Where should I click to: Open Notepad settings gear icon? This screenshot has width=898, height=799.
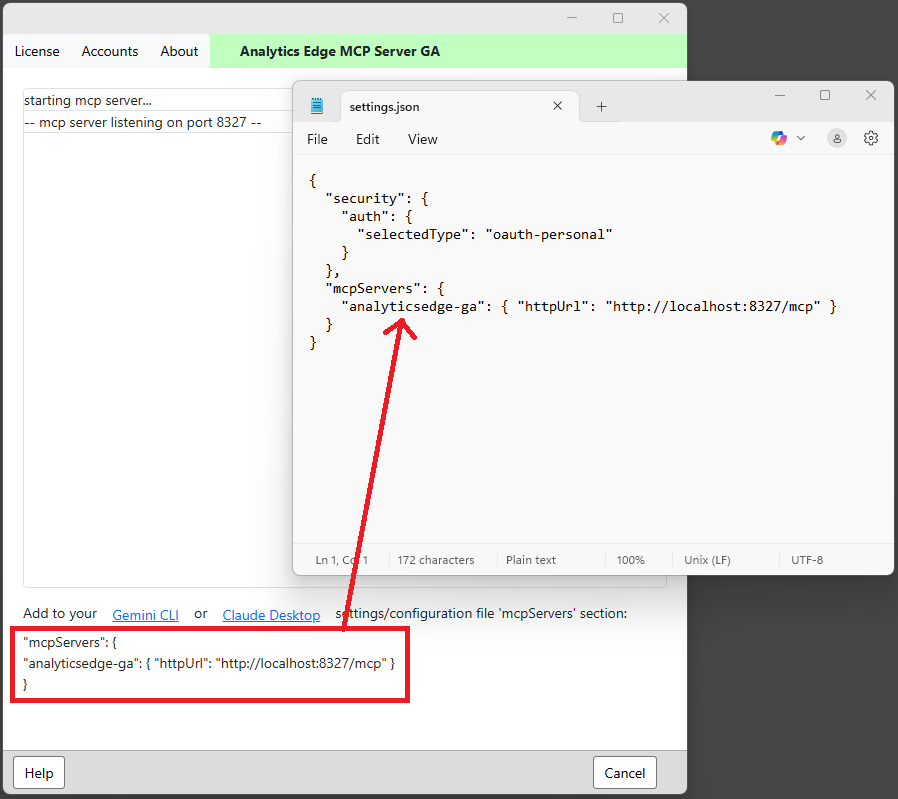coord(871,138)
